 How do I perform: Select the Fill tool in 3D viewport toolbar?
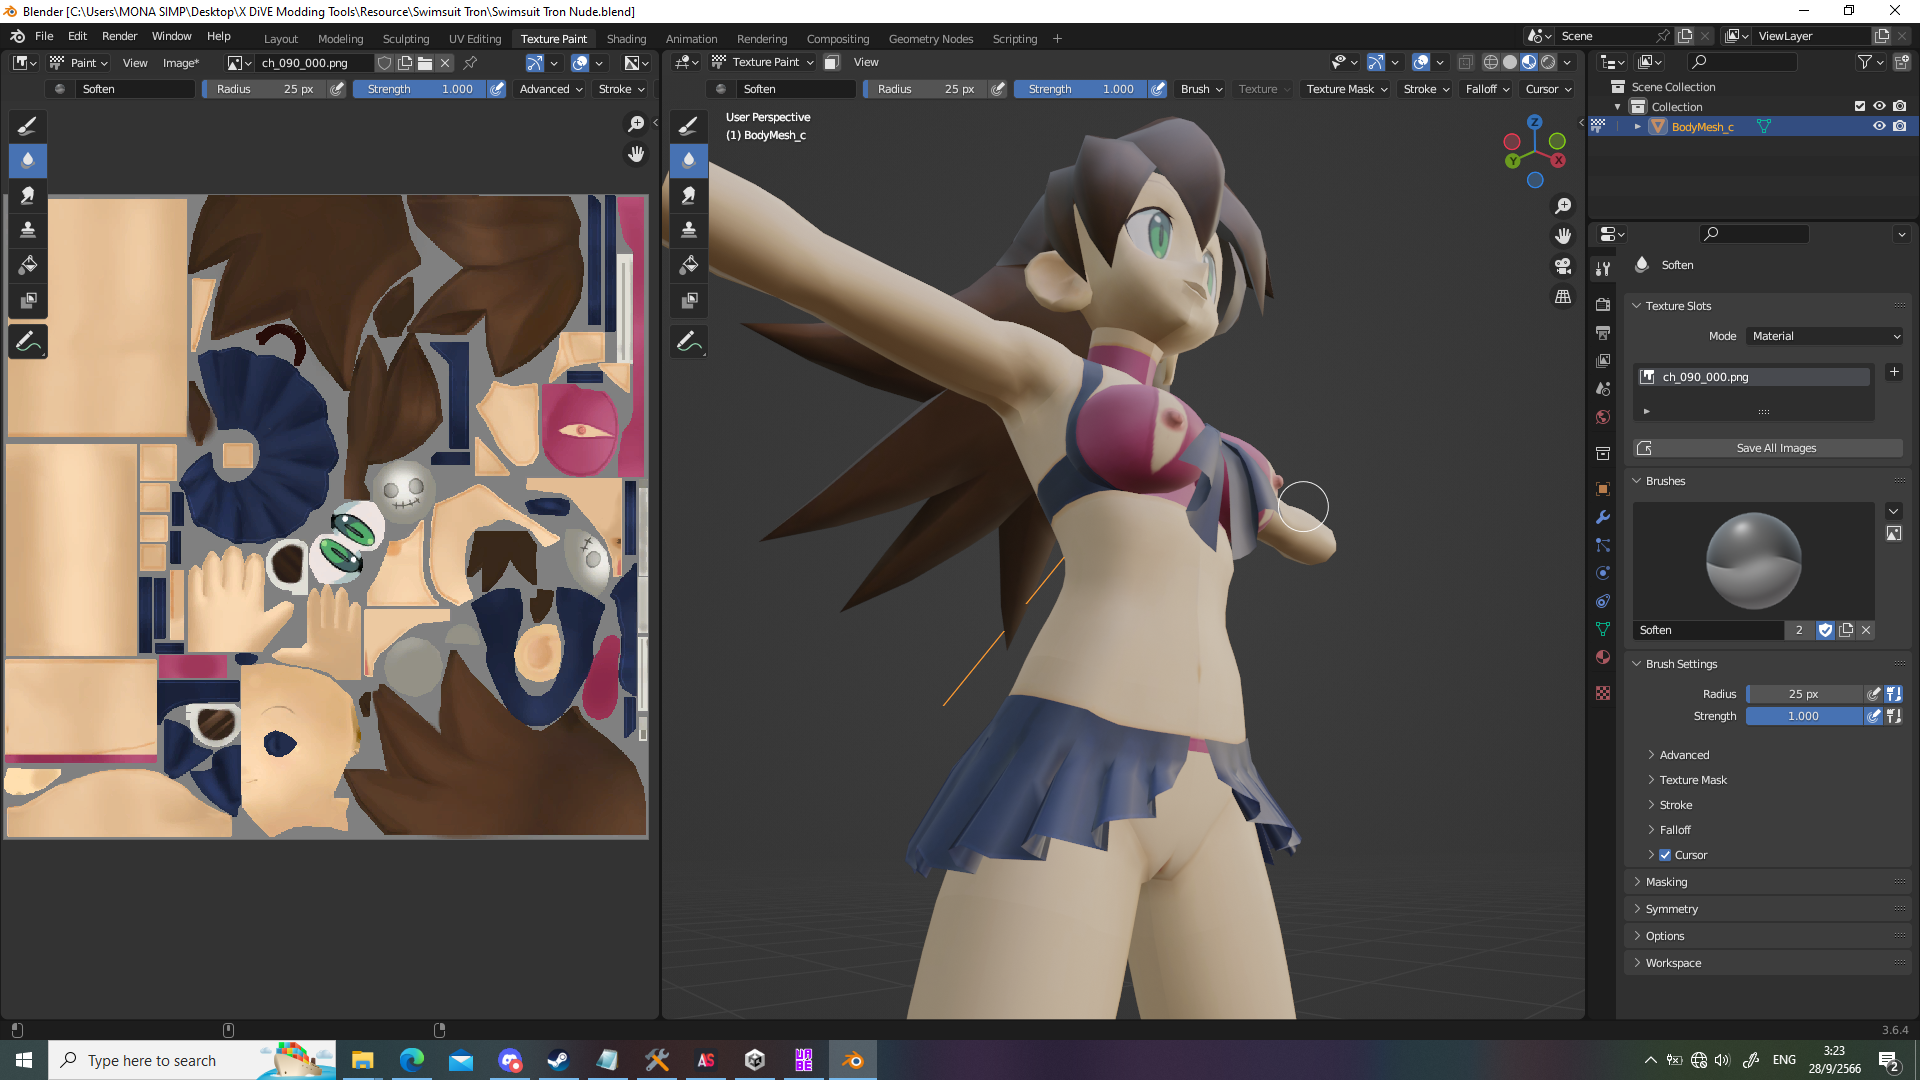689,266
